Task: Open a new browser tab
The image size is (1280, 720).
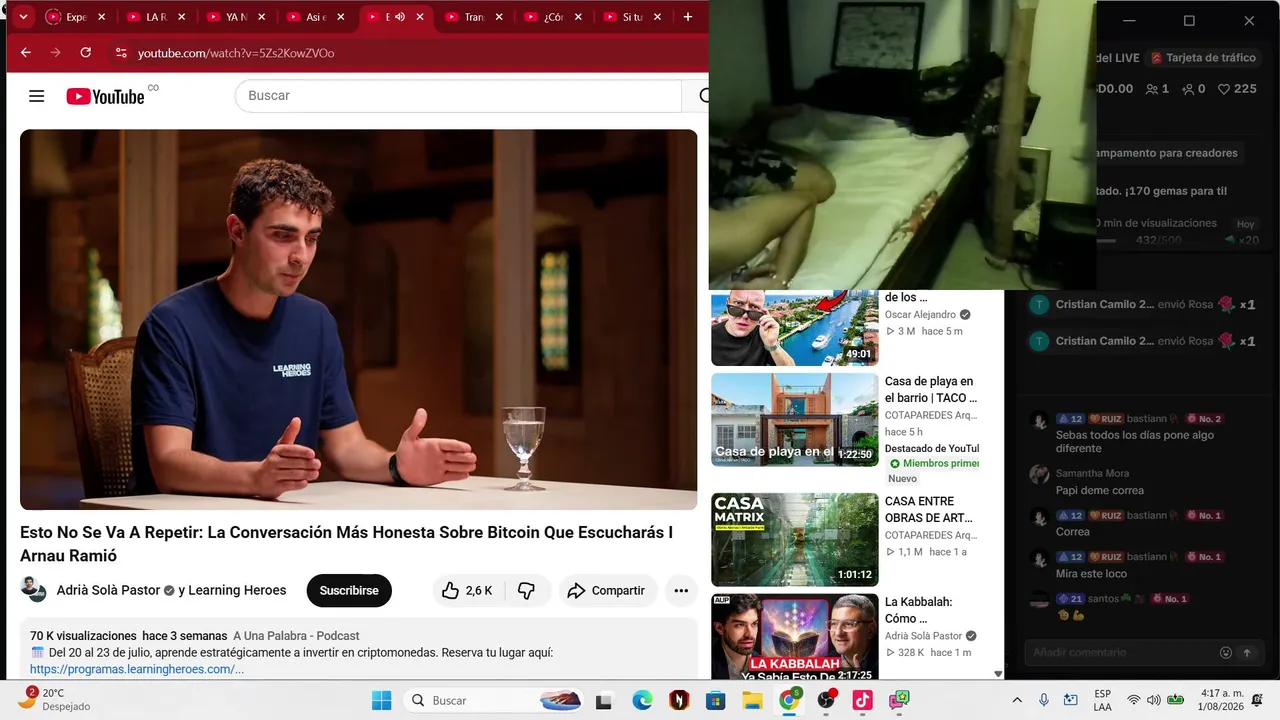Action: pyautogui.click(x=688, y=17)
